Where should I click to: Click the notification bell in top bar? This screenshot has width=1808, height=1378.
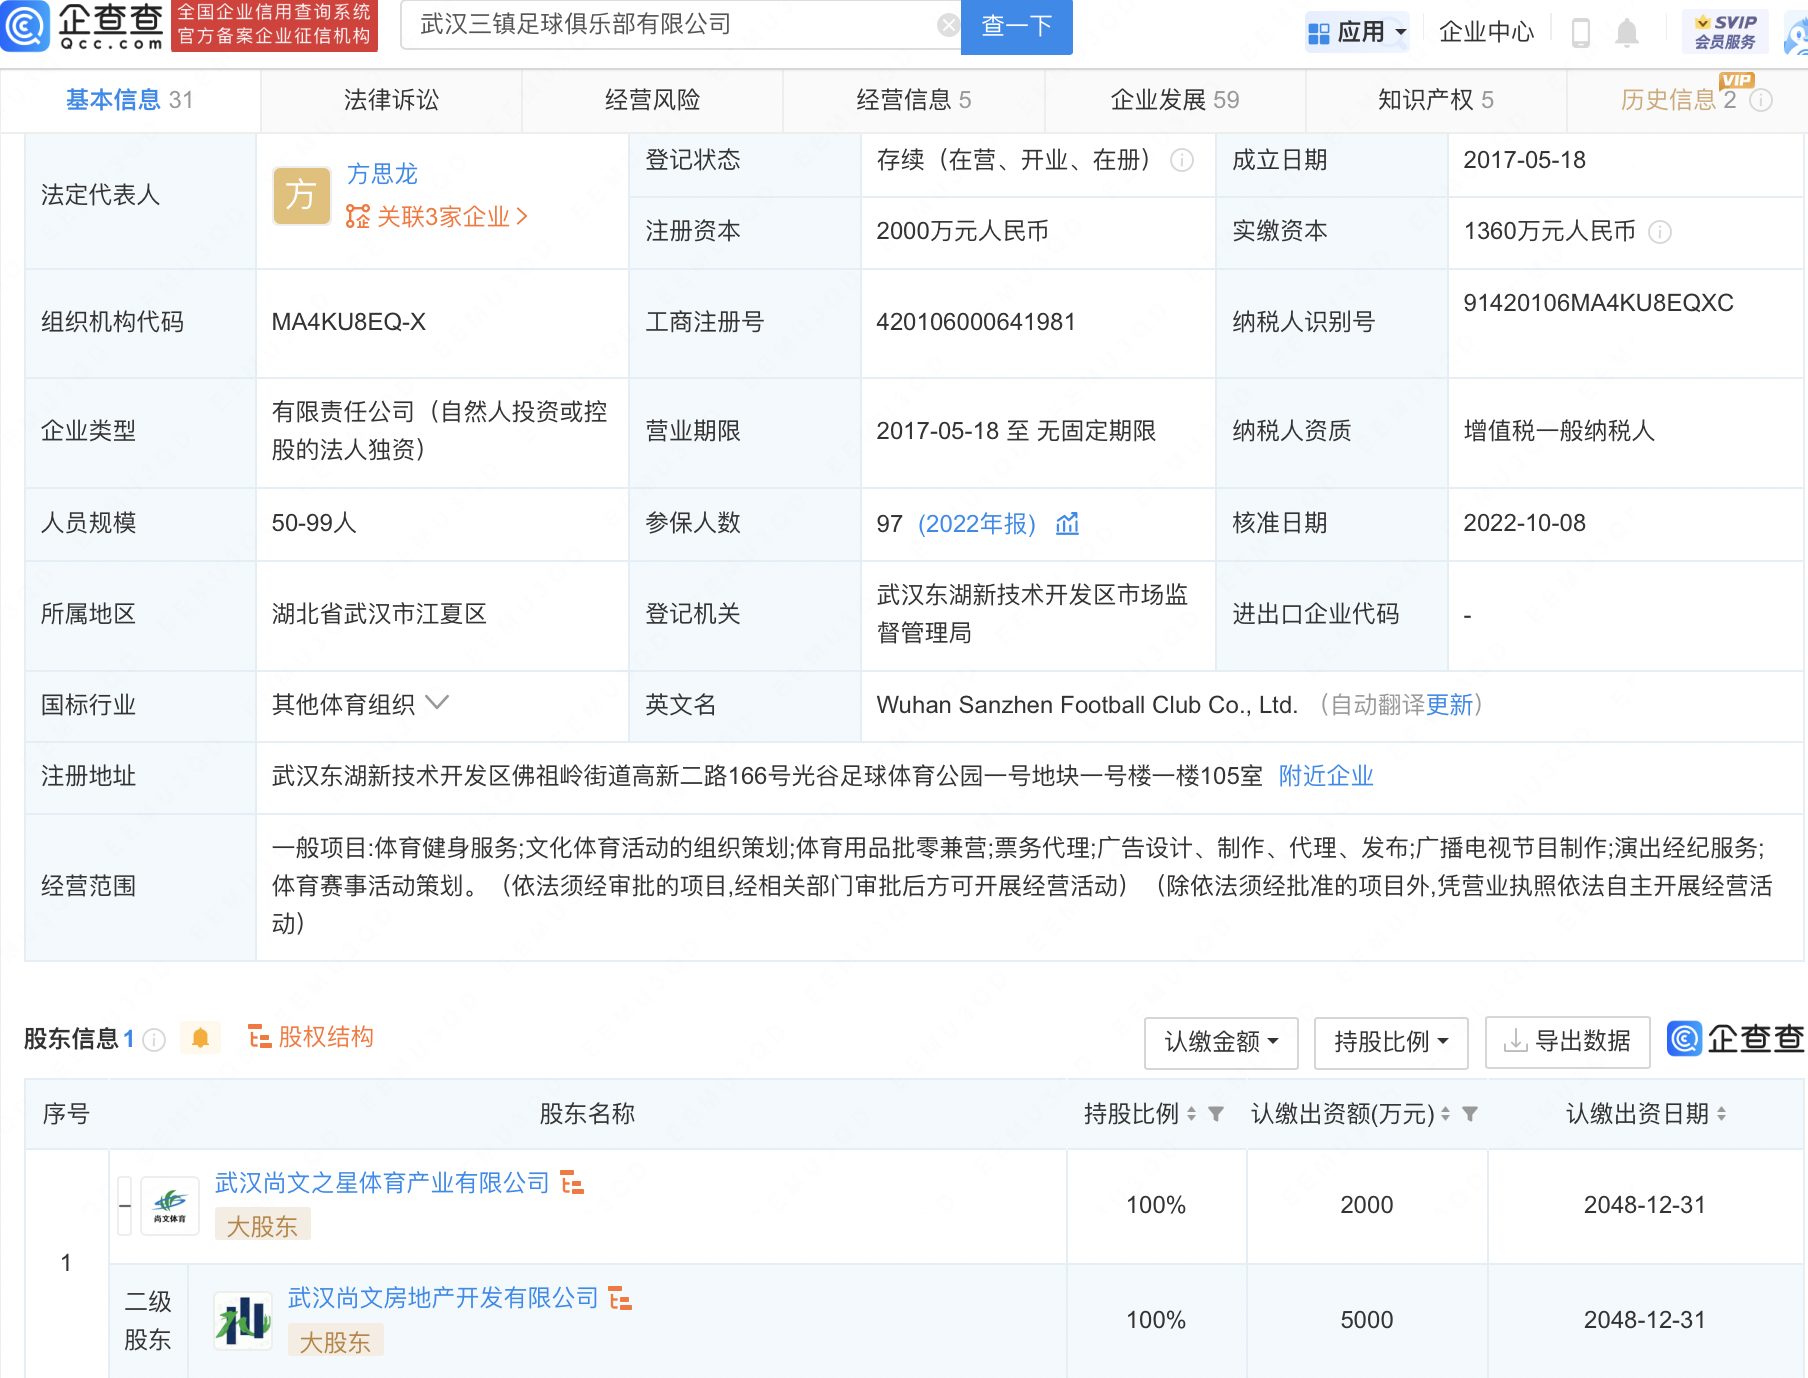pos(1626,33)
